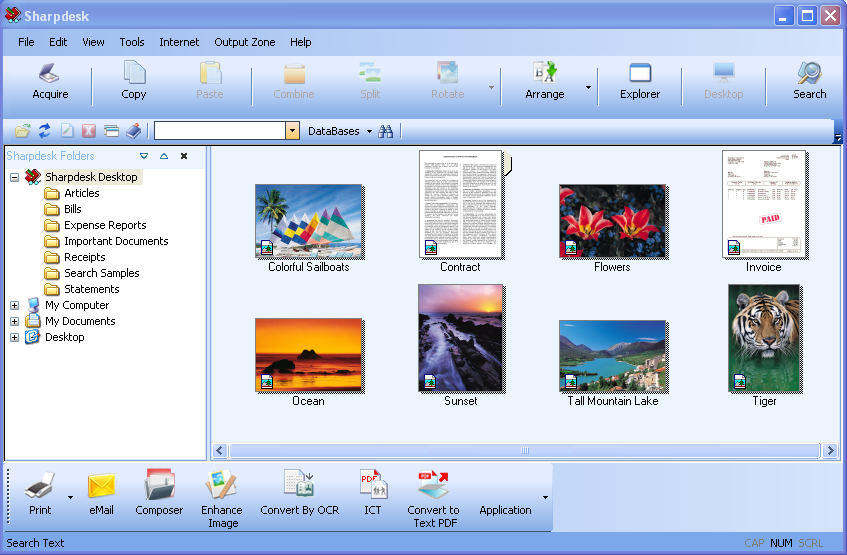Click the Print output zone icon
This screenshot has width=847, height=555.
click(x=40, y=485)
